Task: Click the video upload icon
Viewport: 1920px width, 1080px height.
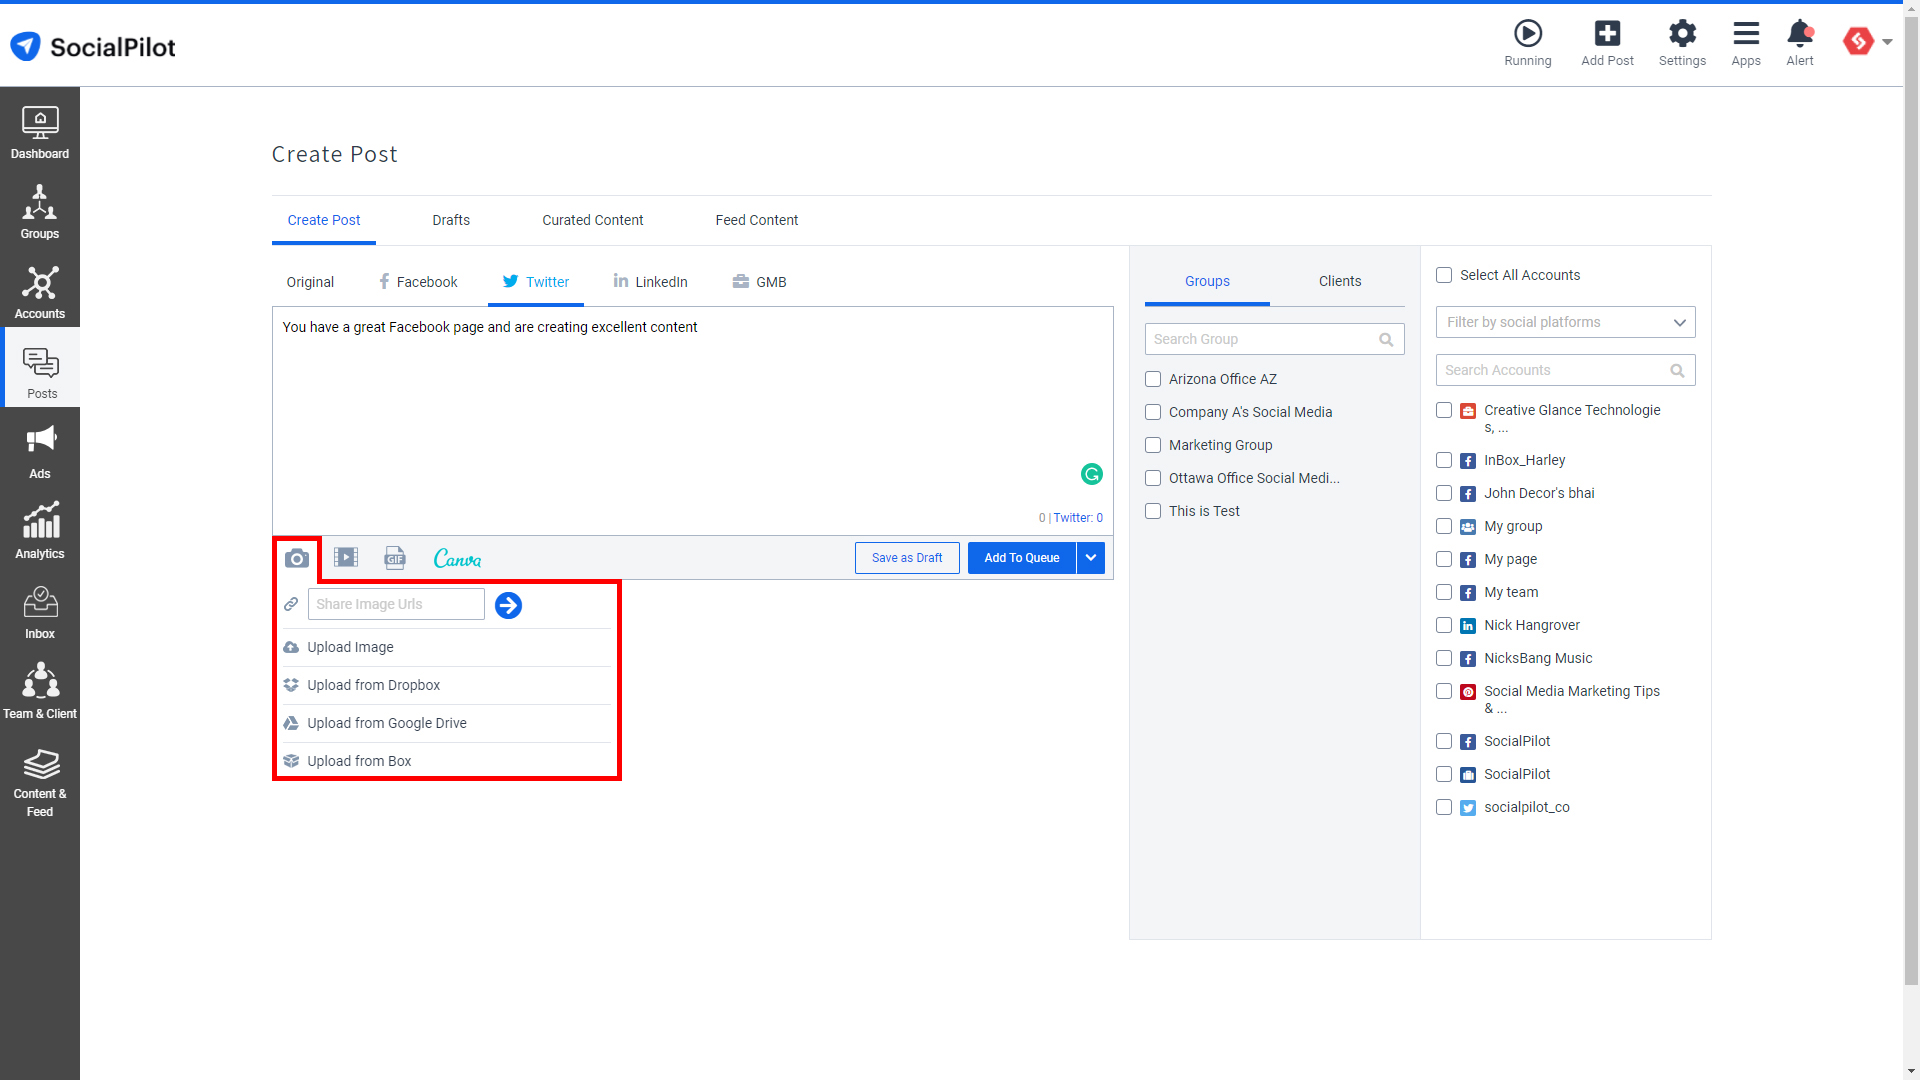Action: 345,558
